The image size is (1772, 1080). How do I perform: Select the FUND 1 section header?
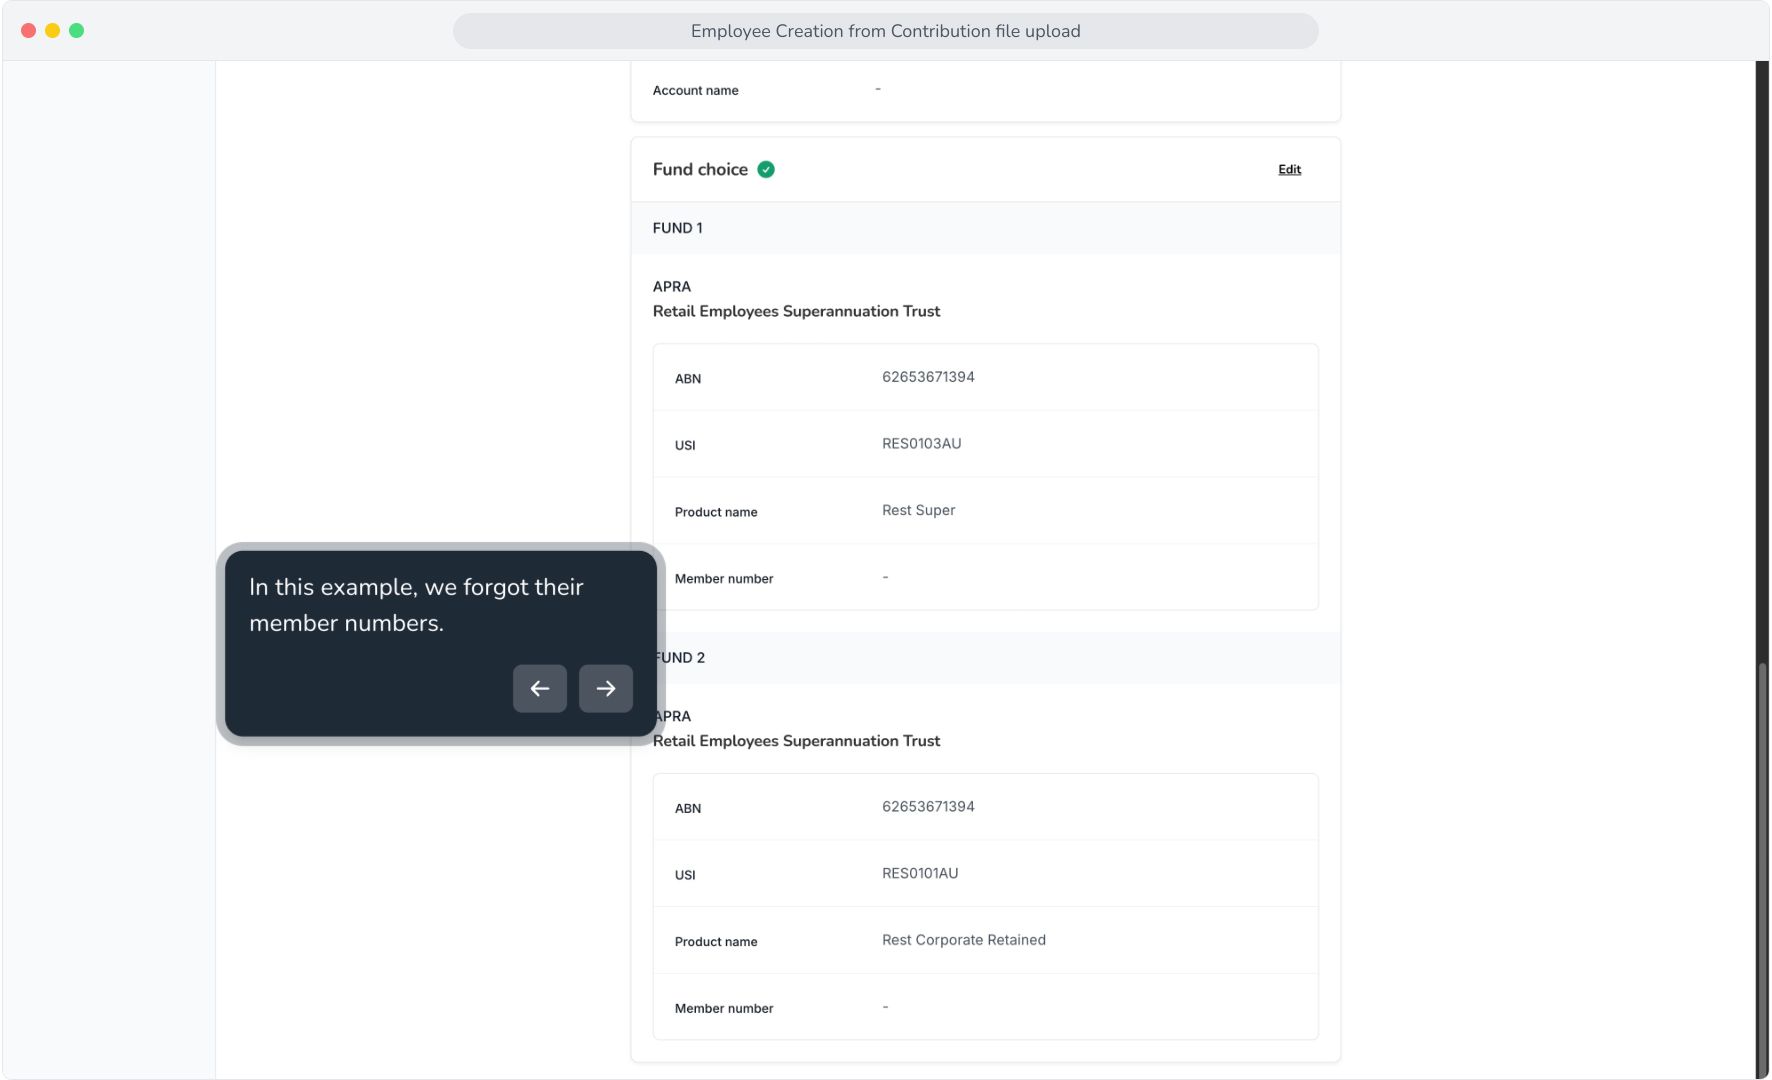point(985,228)
